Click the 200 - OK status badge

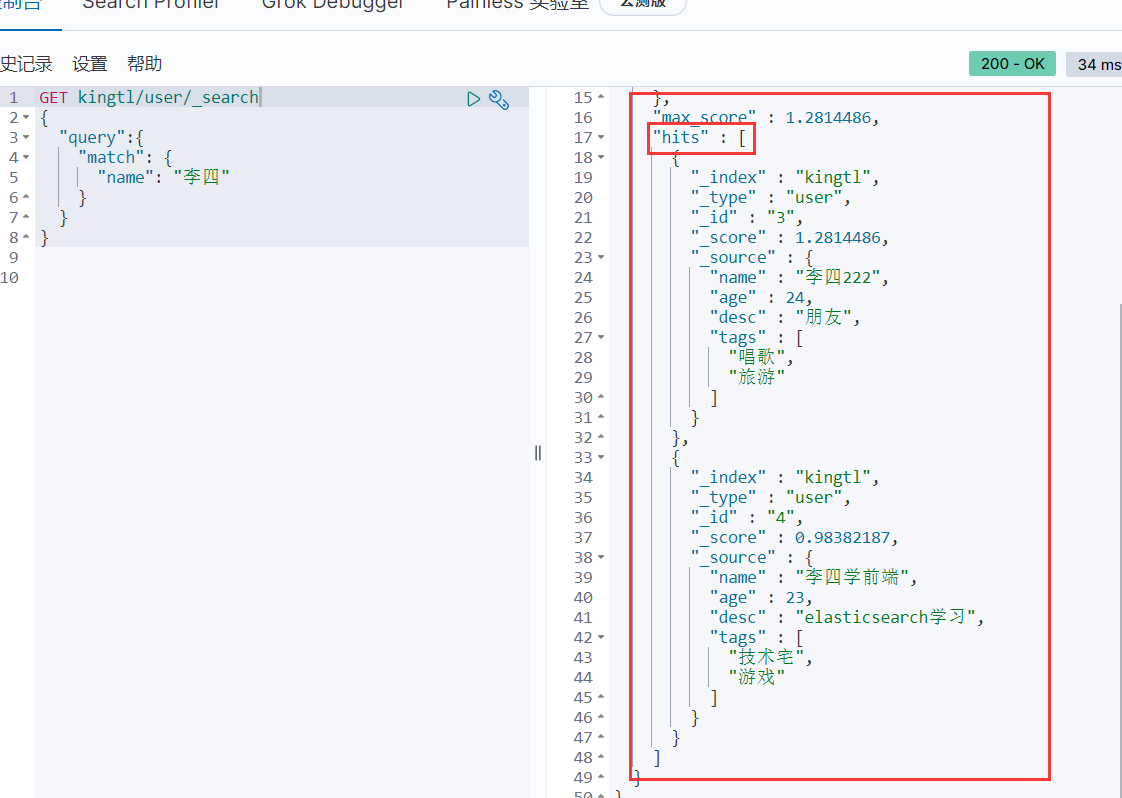coord(1012,64)
